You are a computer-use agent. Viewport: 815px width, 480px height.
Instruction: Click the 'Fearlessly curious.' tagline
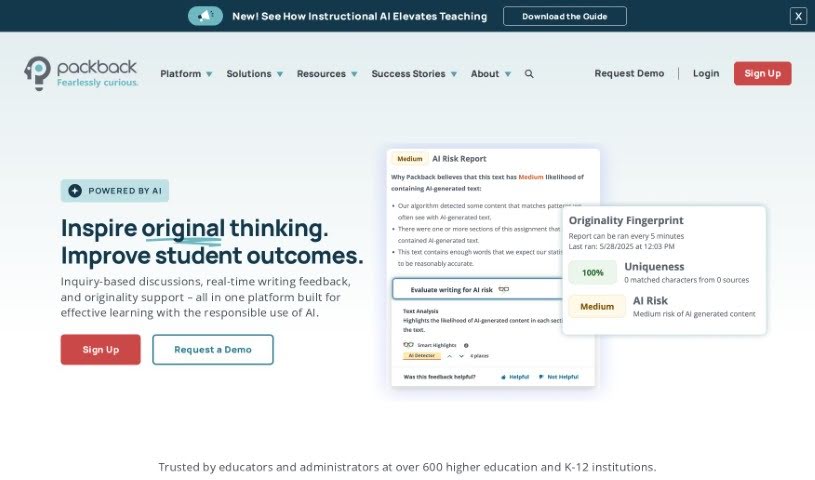(x=97, y=83)
